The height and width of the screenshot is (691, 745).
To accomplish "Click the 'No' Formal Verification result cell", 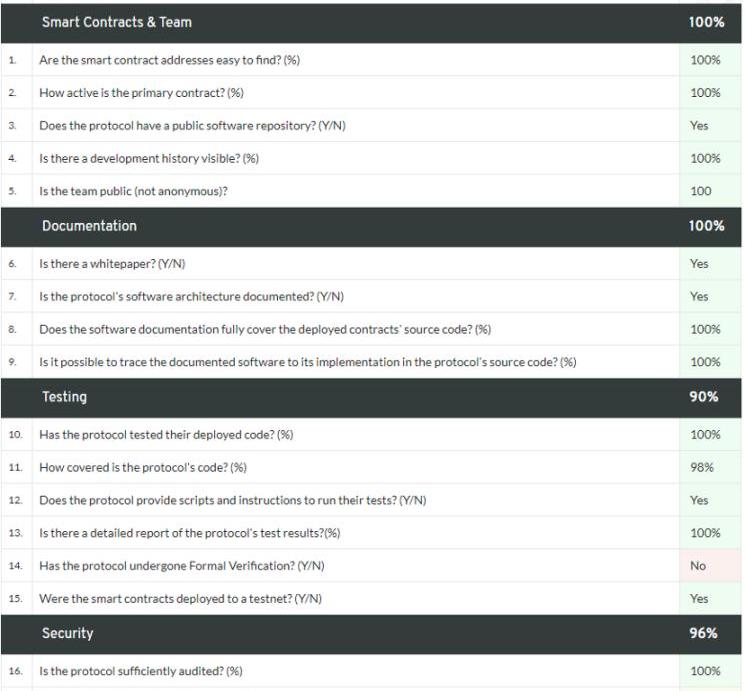I will (698, 566).
